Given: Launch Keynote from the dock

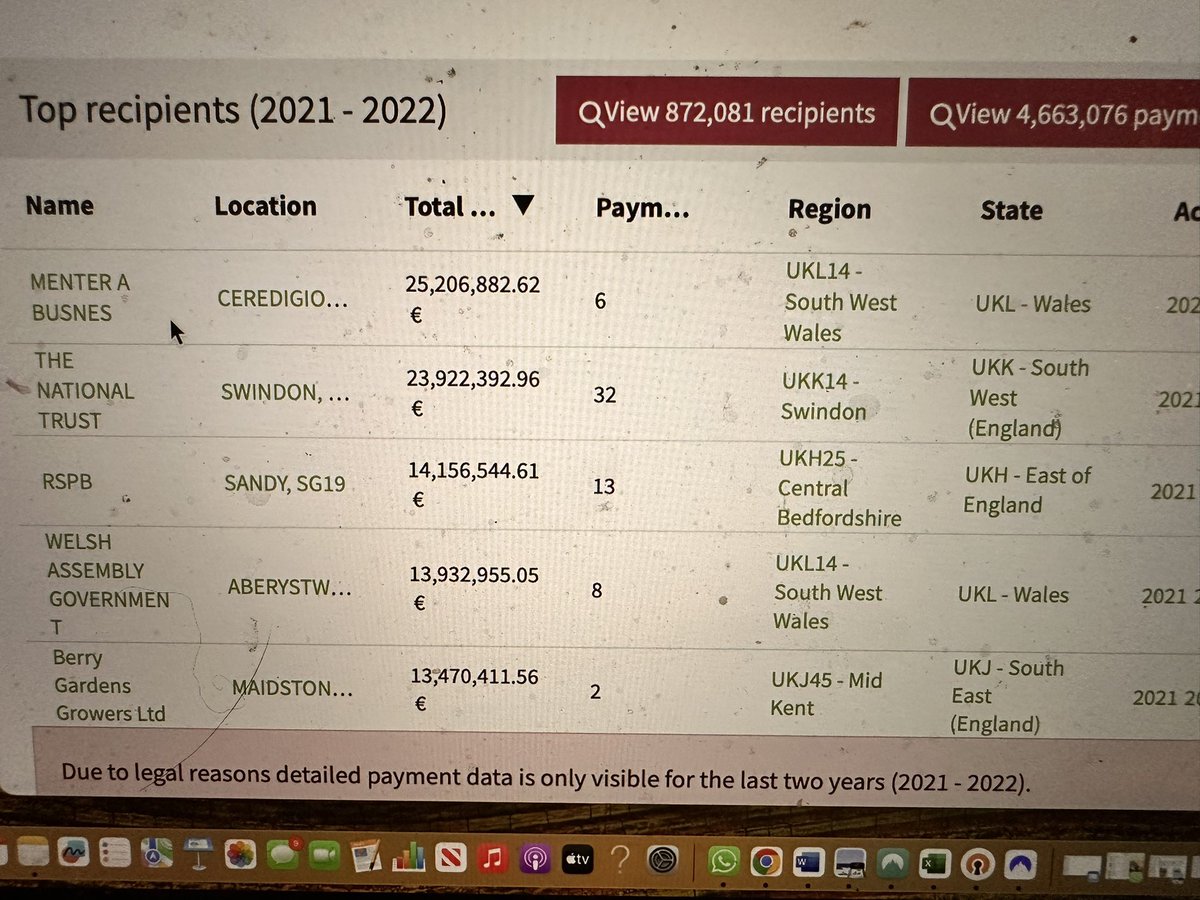Looking at the screenshot, I should [x=198, y=854].
